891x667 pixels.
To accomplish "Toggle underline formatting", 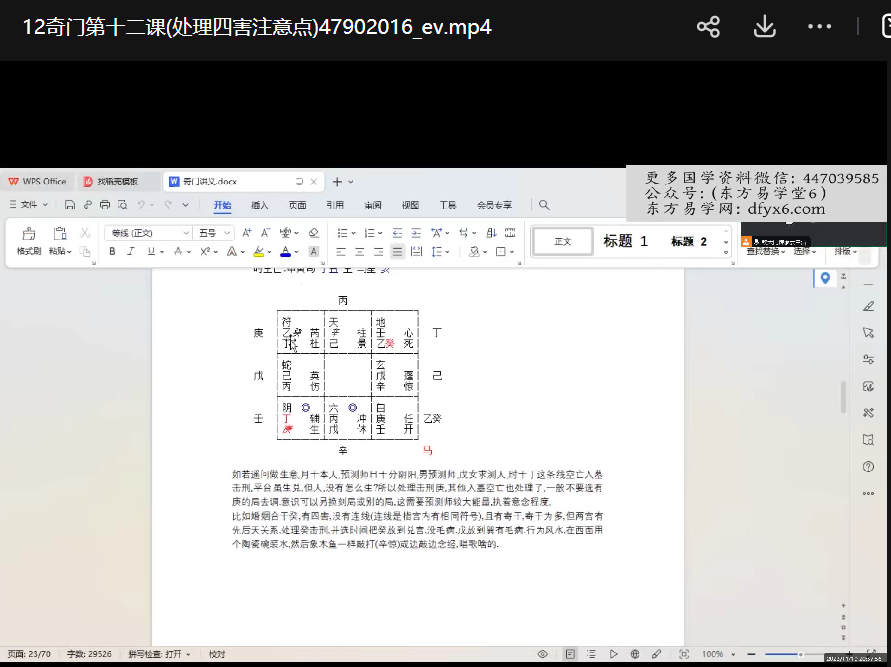I will click(x=151, y=252).
